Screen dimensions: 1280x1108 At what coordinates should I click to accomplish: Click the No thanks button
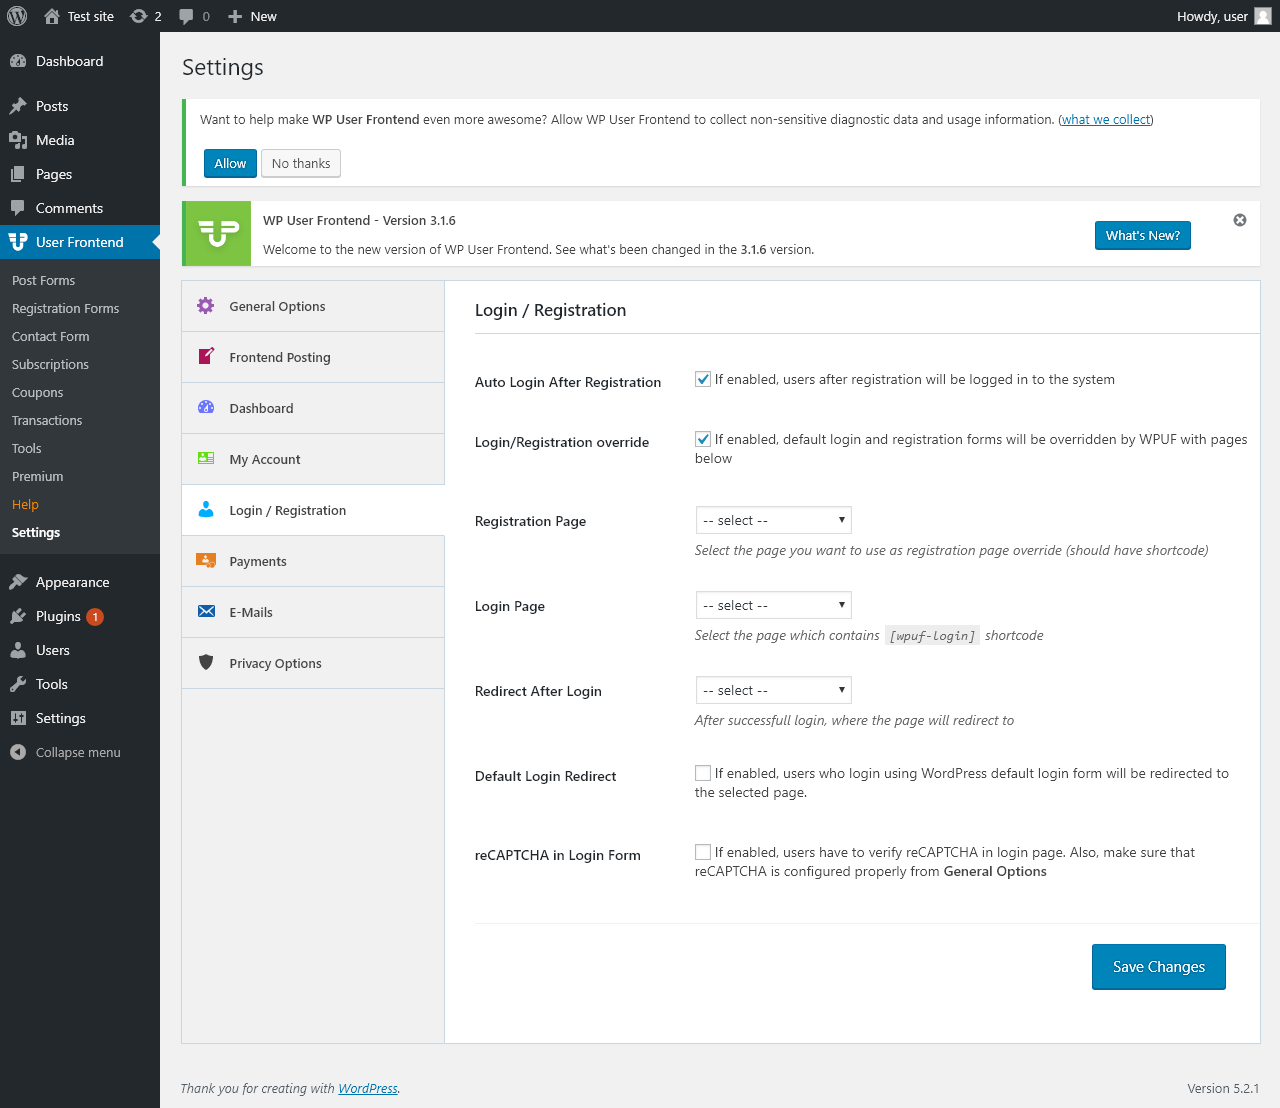point(301,163)
